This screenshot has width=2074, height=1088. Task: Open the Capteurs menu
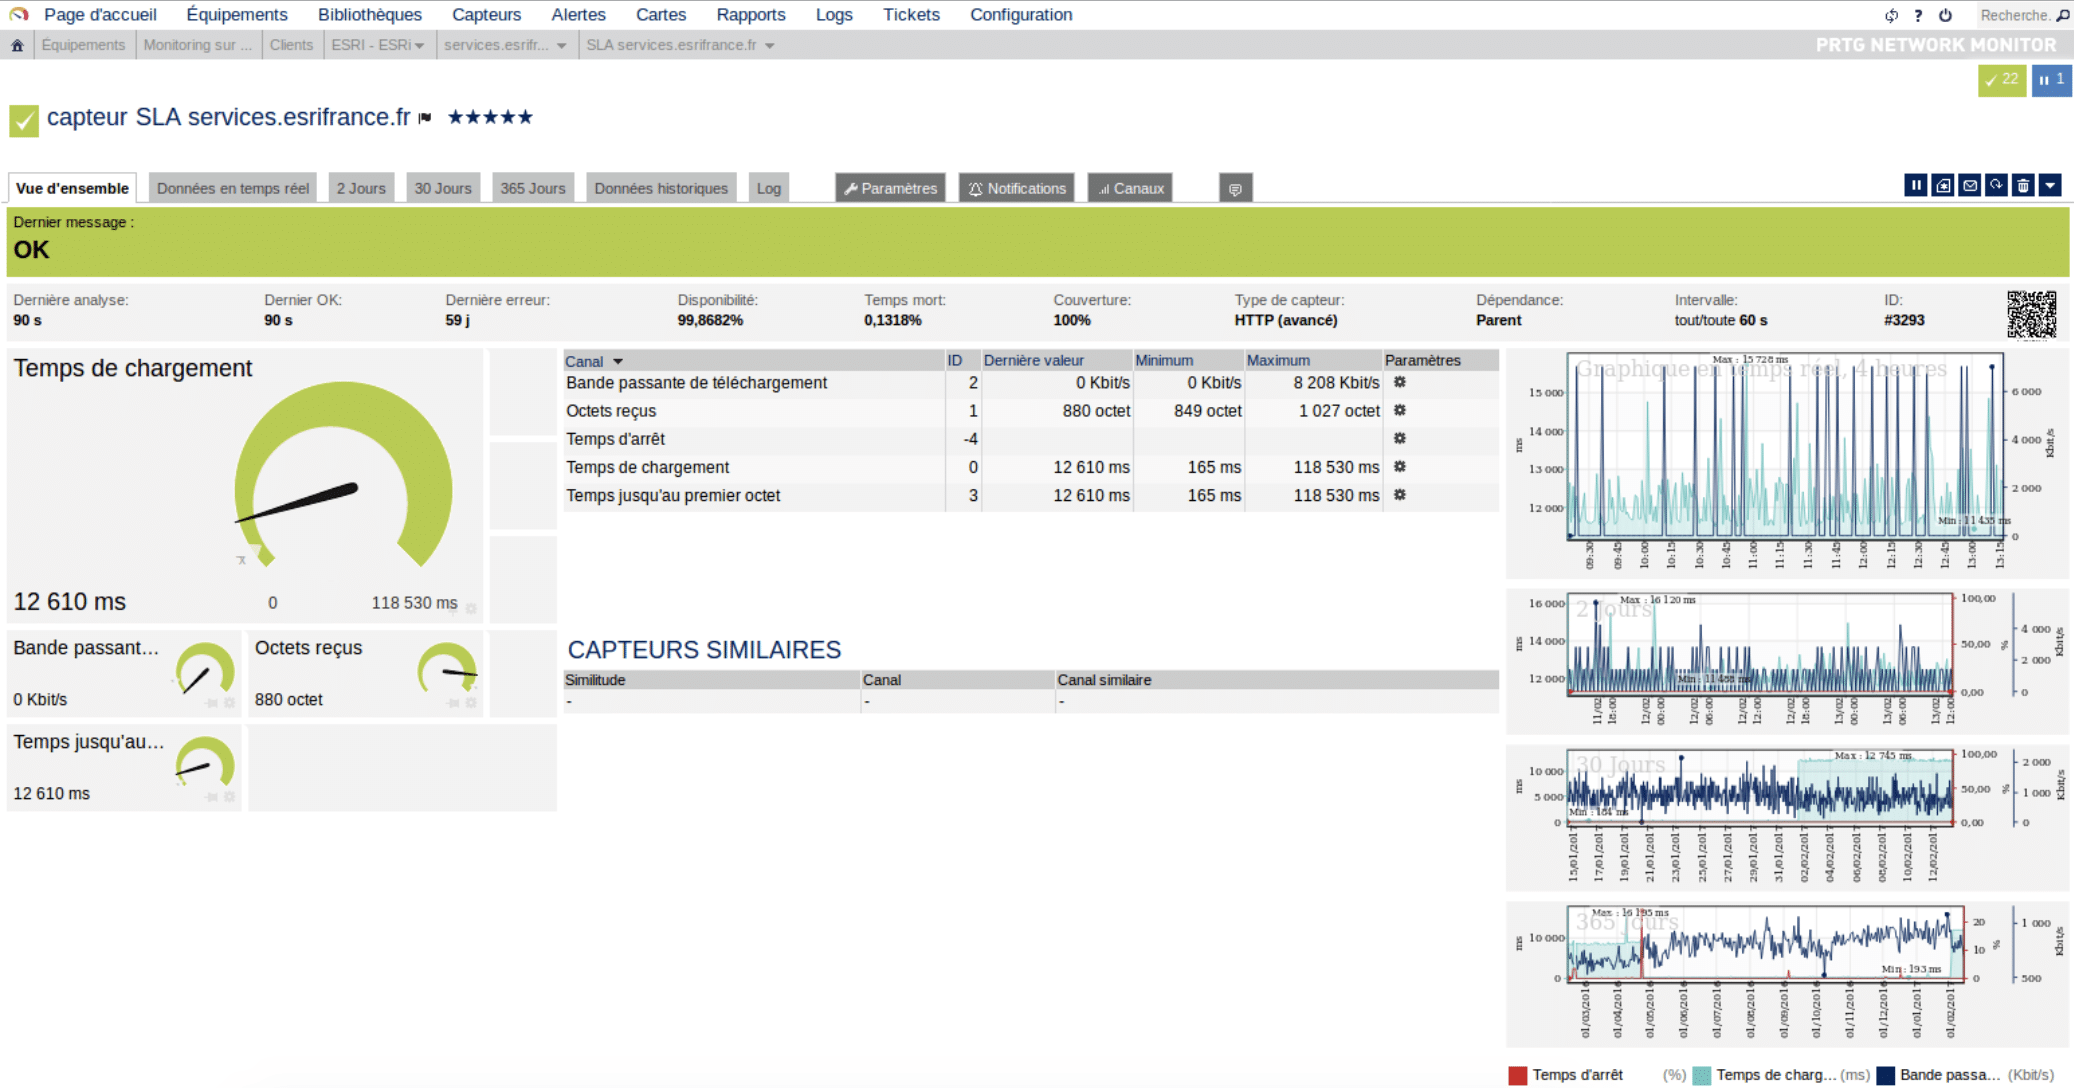[486, 15]
